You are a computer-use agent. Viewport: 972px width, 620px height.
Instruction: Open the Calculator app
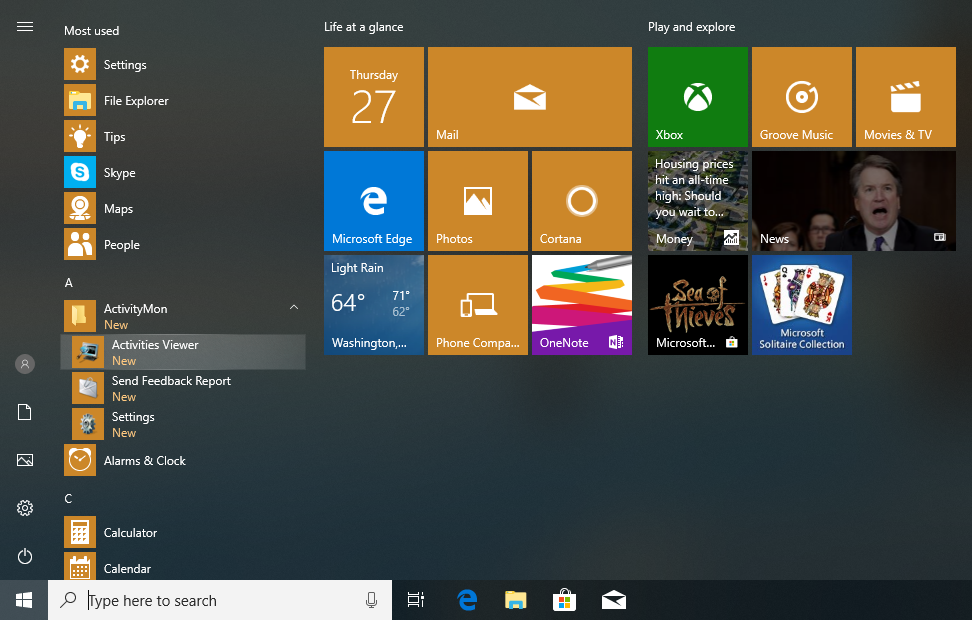184,533
